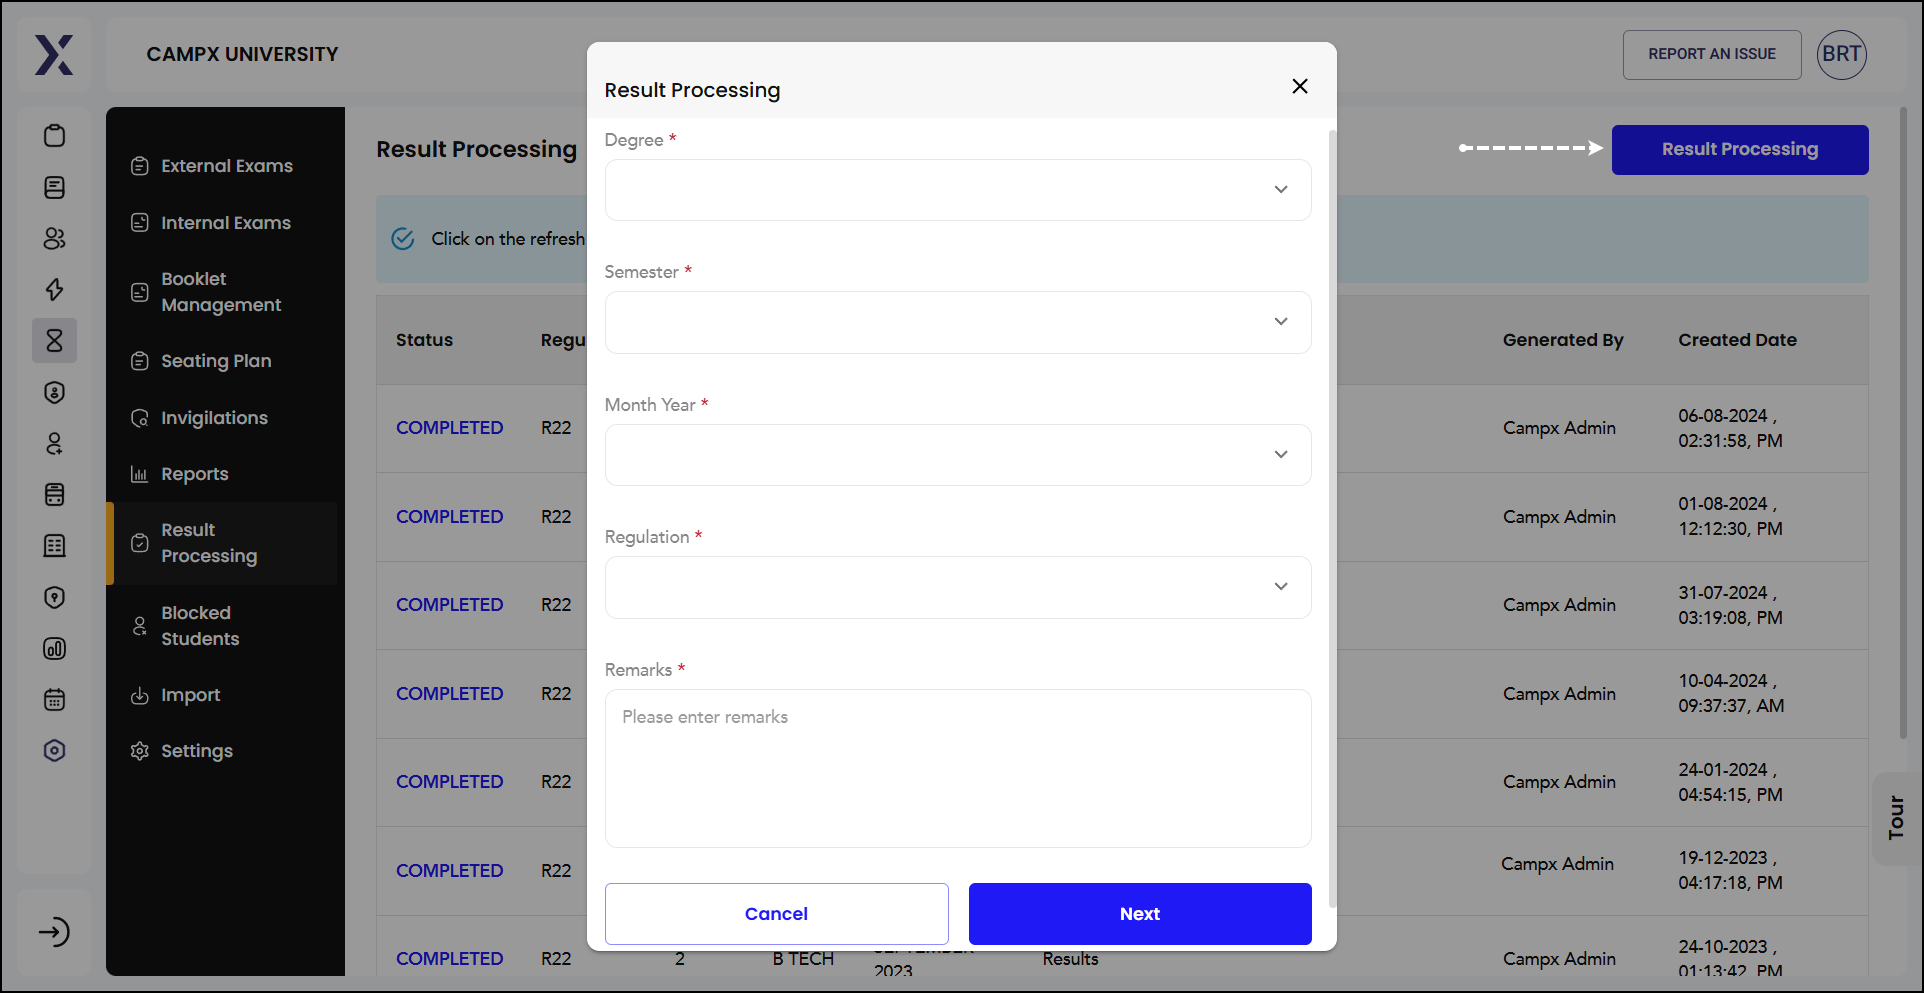Select the hourglass exams icon in left rail
Screen dimensions: 1924x993
[55, 340]
